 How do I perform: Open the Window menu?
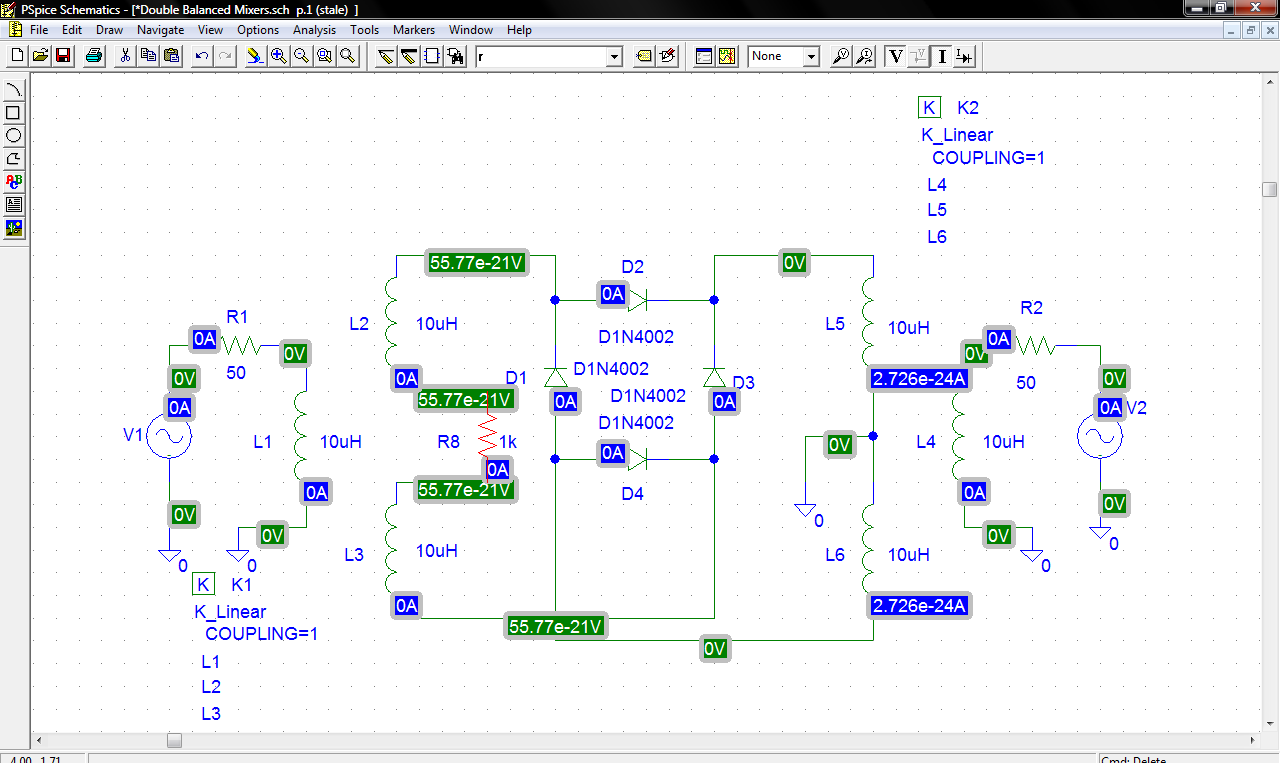(471, 30)
